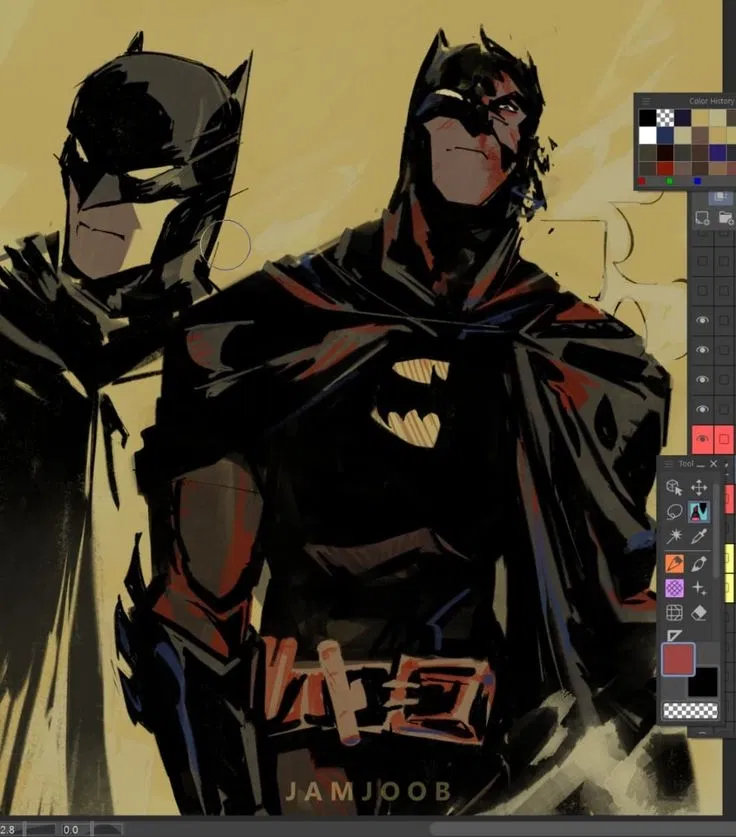Pick the black sub color swatch in Tool palette

[703, 682]
